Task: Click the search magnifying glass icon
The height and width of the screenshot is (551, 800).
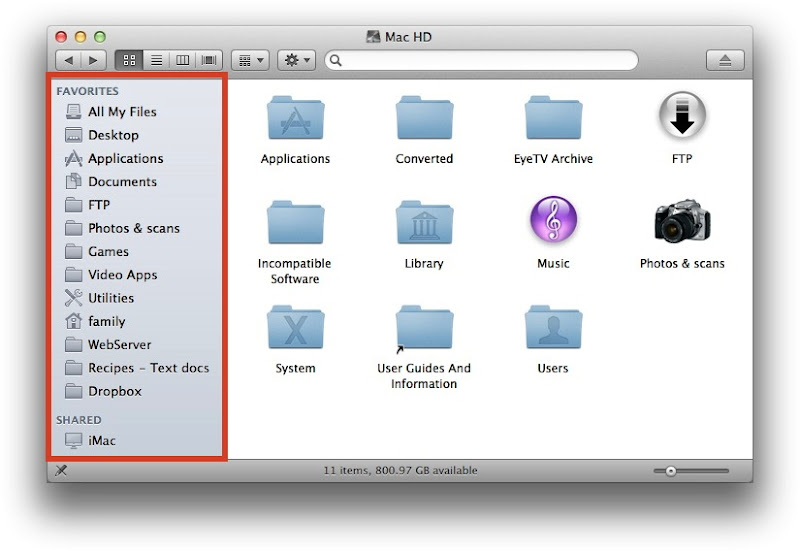Action: tap(335, 60)
